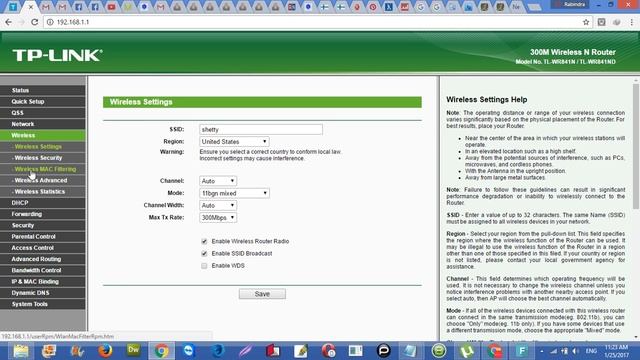640x360 pixels.
Task: Open File Explorer from the taskbar
Action: [20, 351]
